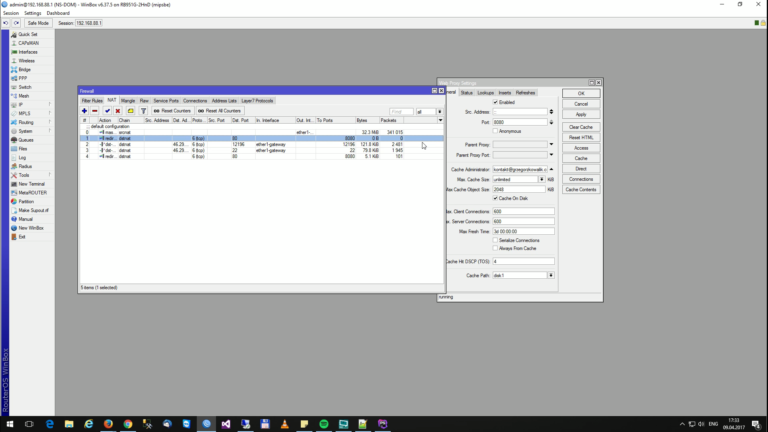
Task: Click Clear Cache button
Action: (581, 127)
